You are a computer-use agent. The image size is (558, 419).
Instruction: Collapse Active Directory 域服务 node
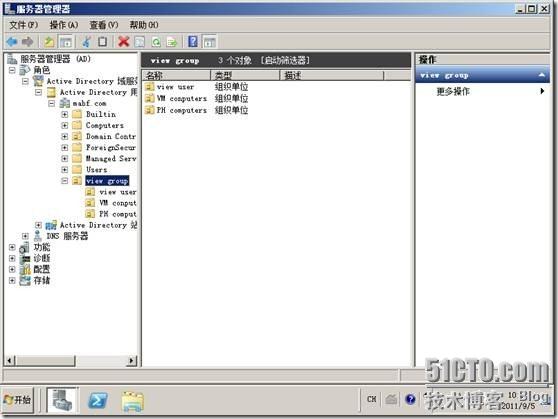pos(25,81)
